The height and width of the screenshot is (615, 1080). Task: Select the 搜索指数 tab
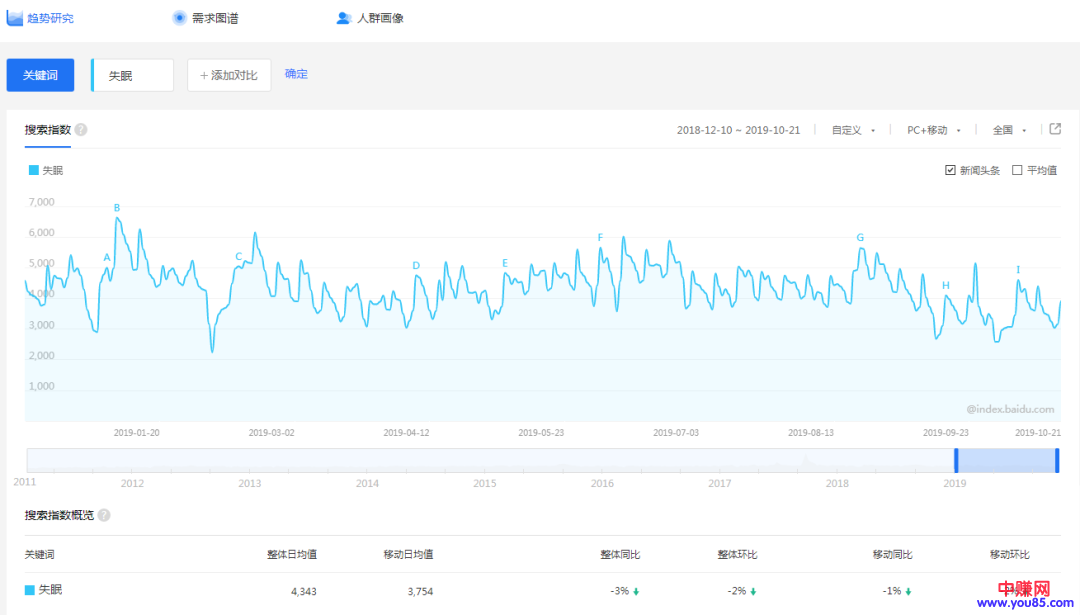point(48,130)
